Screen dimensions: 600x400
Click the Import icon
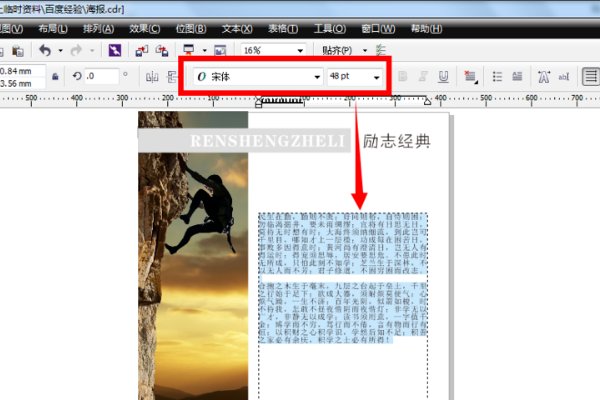(142, 51)
